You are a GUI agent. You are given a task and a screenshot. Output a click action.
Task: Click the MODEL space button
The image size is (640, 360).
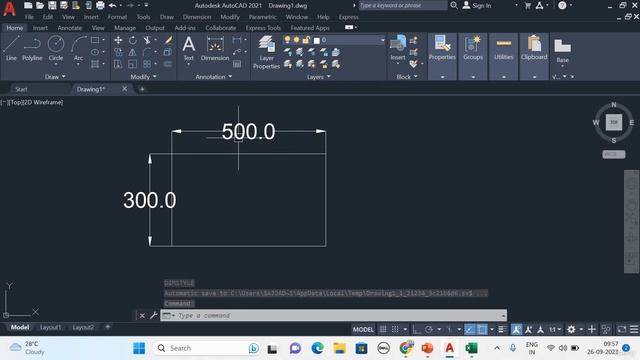[x=363, y=329]
